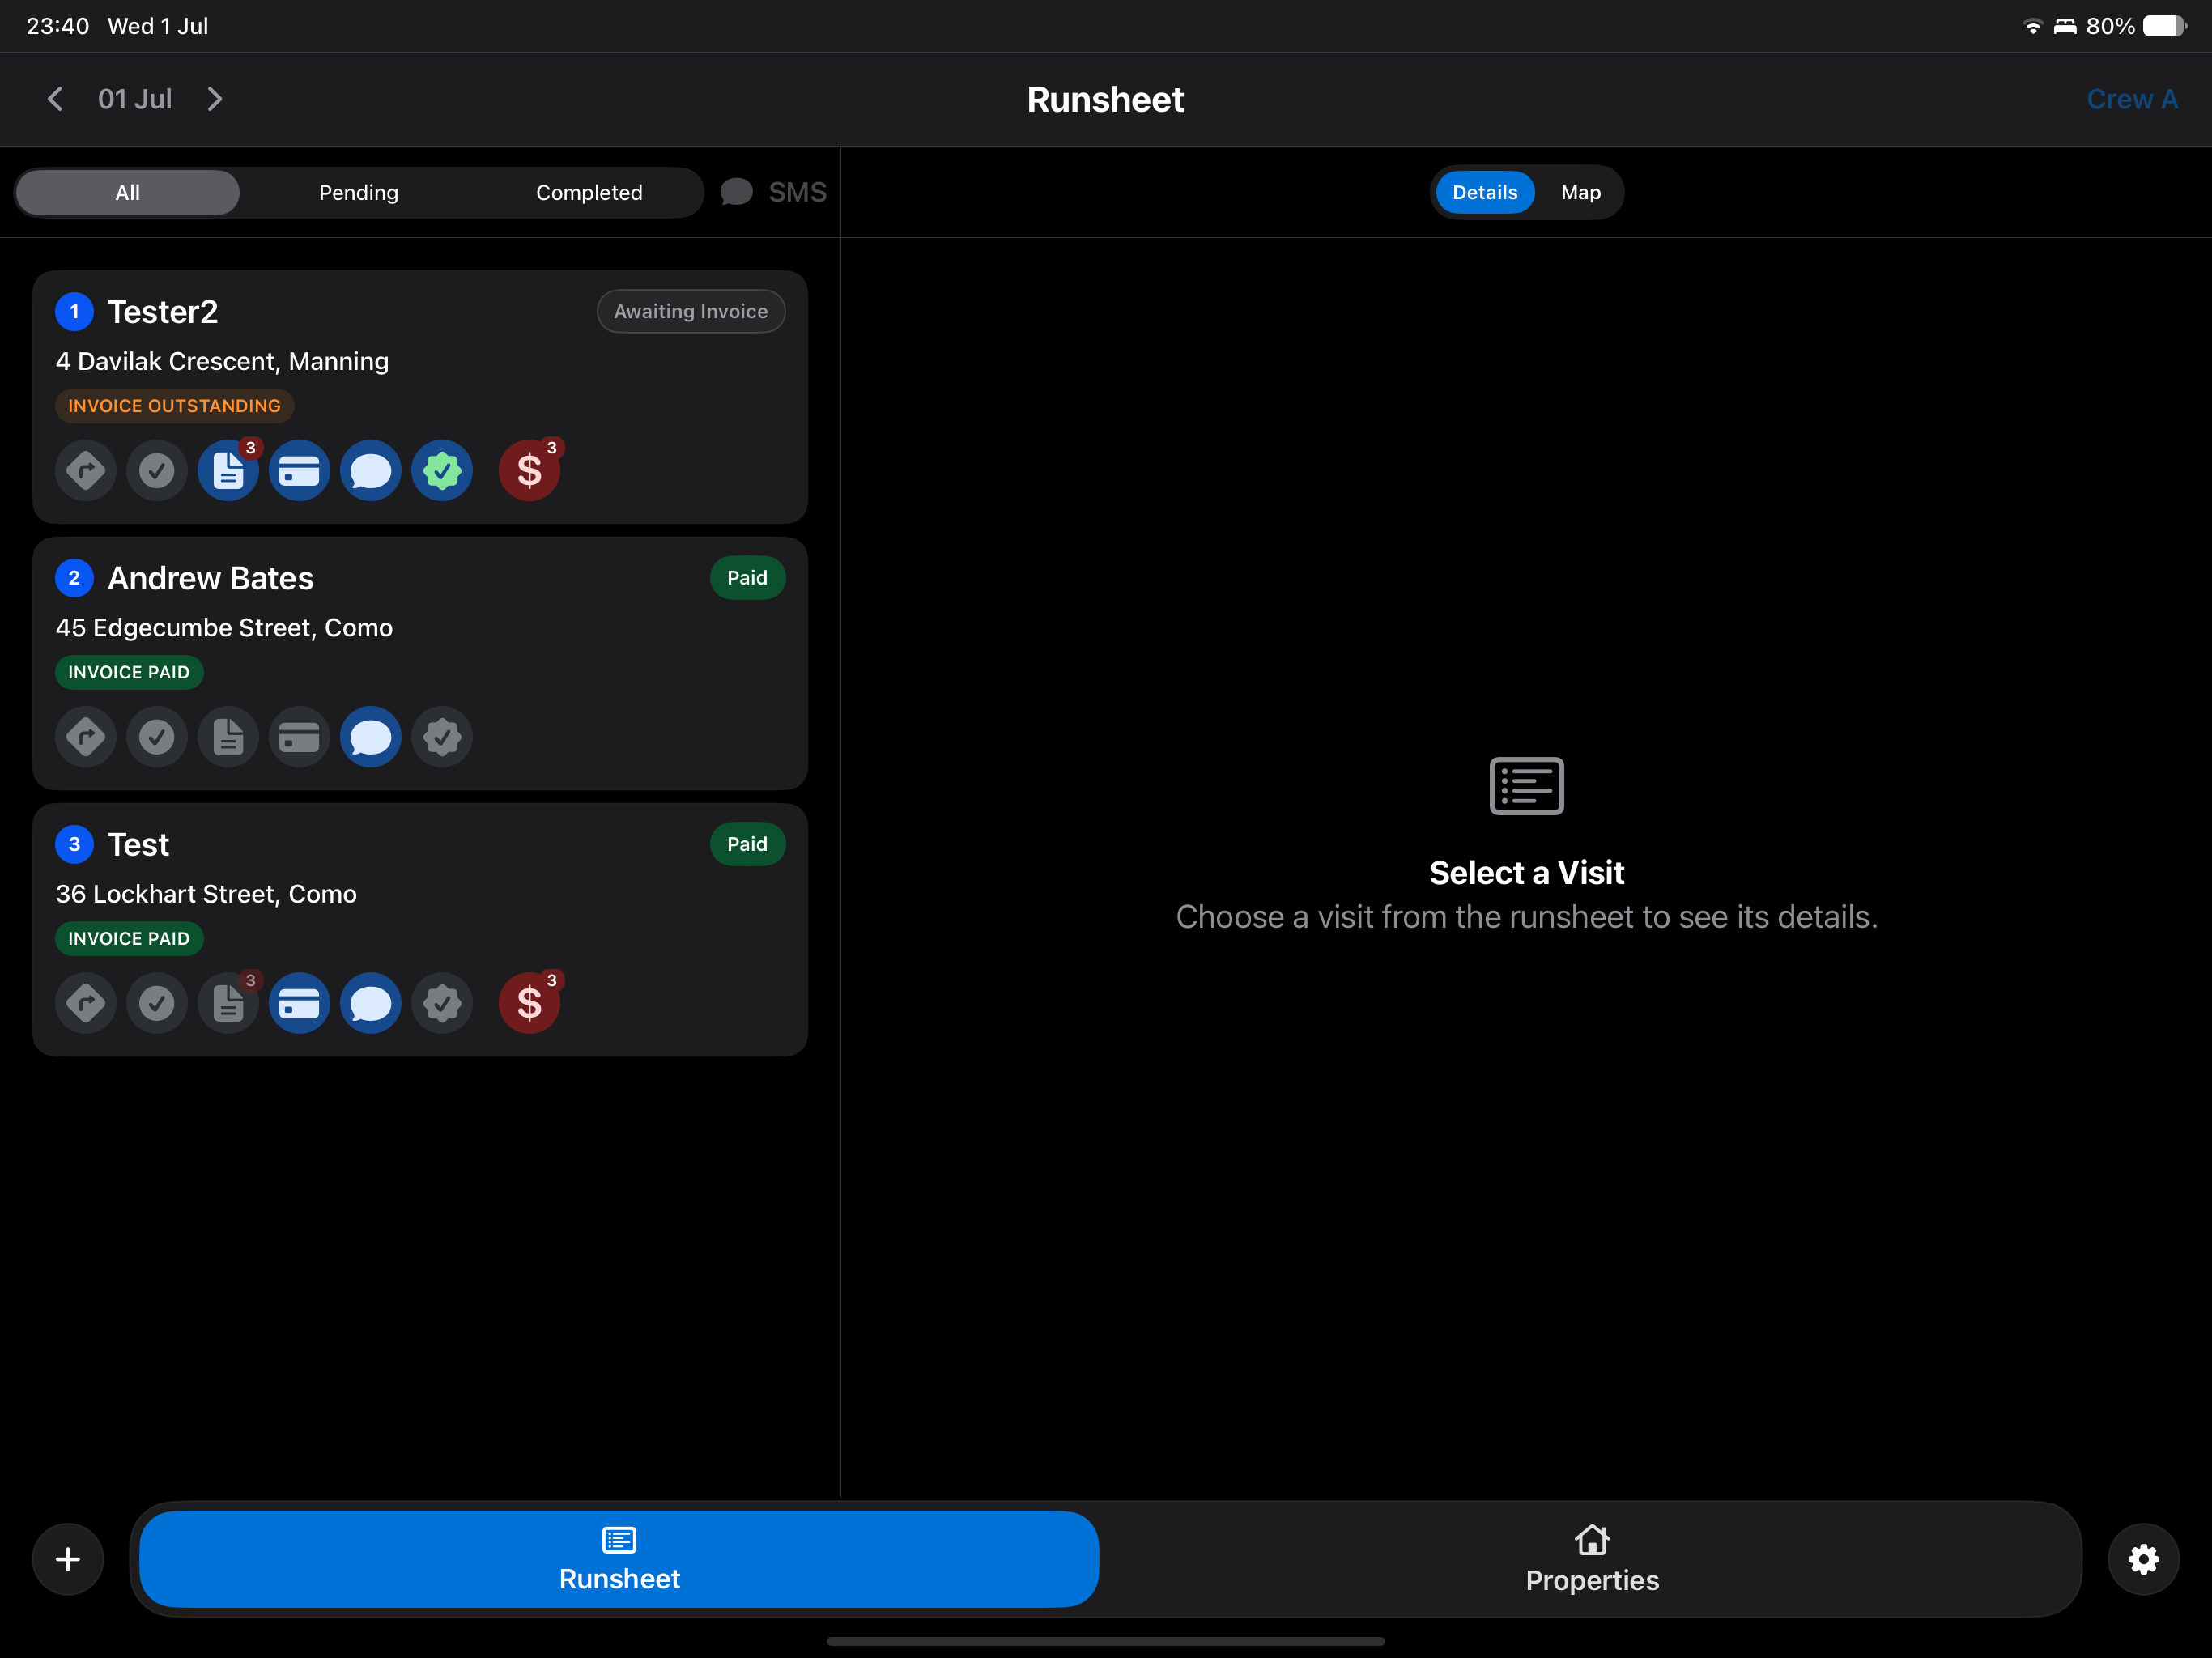
Task: Tap SMS speech bubble icon
Action: click(737, 192)
